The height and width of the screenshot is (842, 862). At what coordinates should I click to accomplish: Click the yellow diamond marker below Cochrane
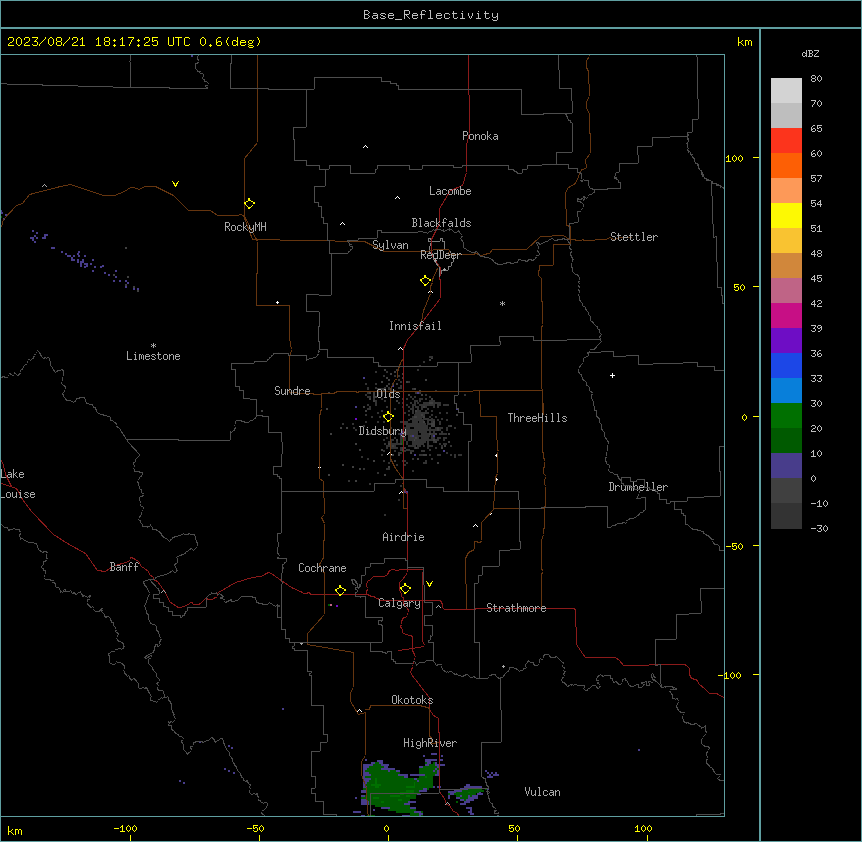pos(340,590)
